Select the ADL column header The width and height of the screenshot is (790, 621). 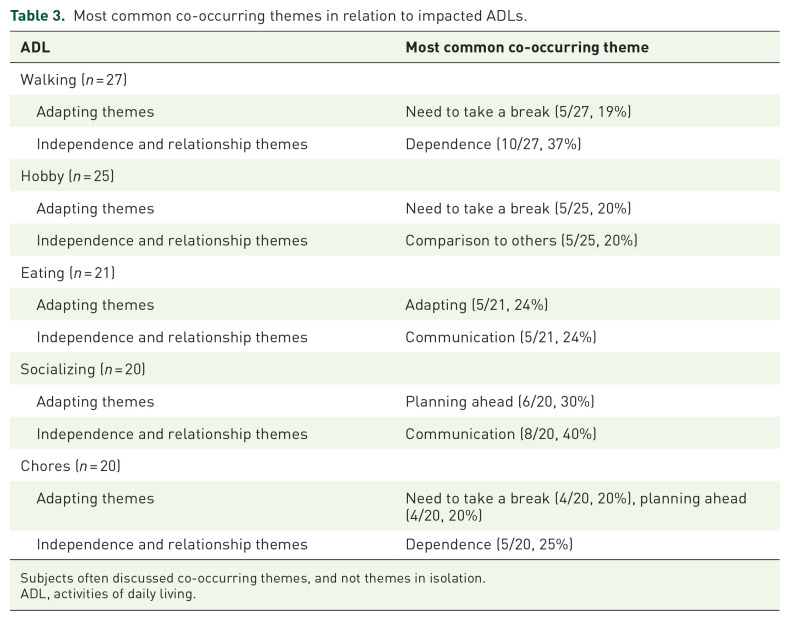(35, 47)
